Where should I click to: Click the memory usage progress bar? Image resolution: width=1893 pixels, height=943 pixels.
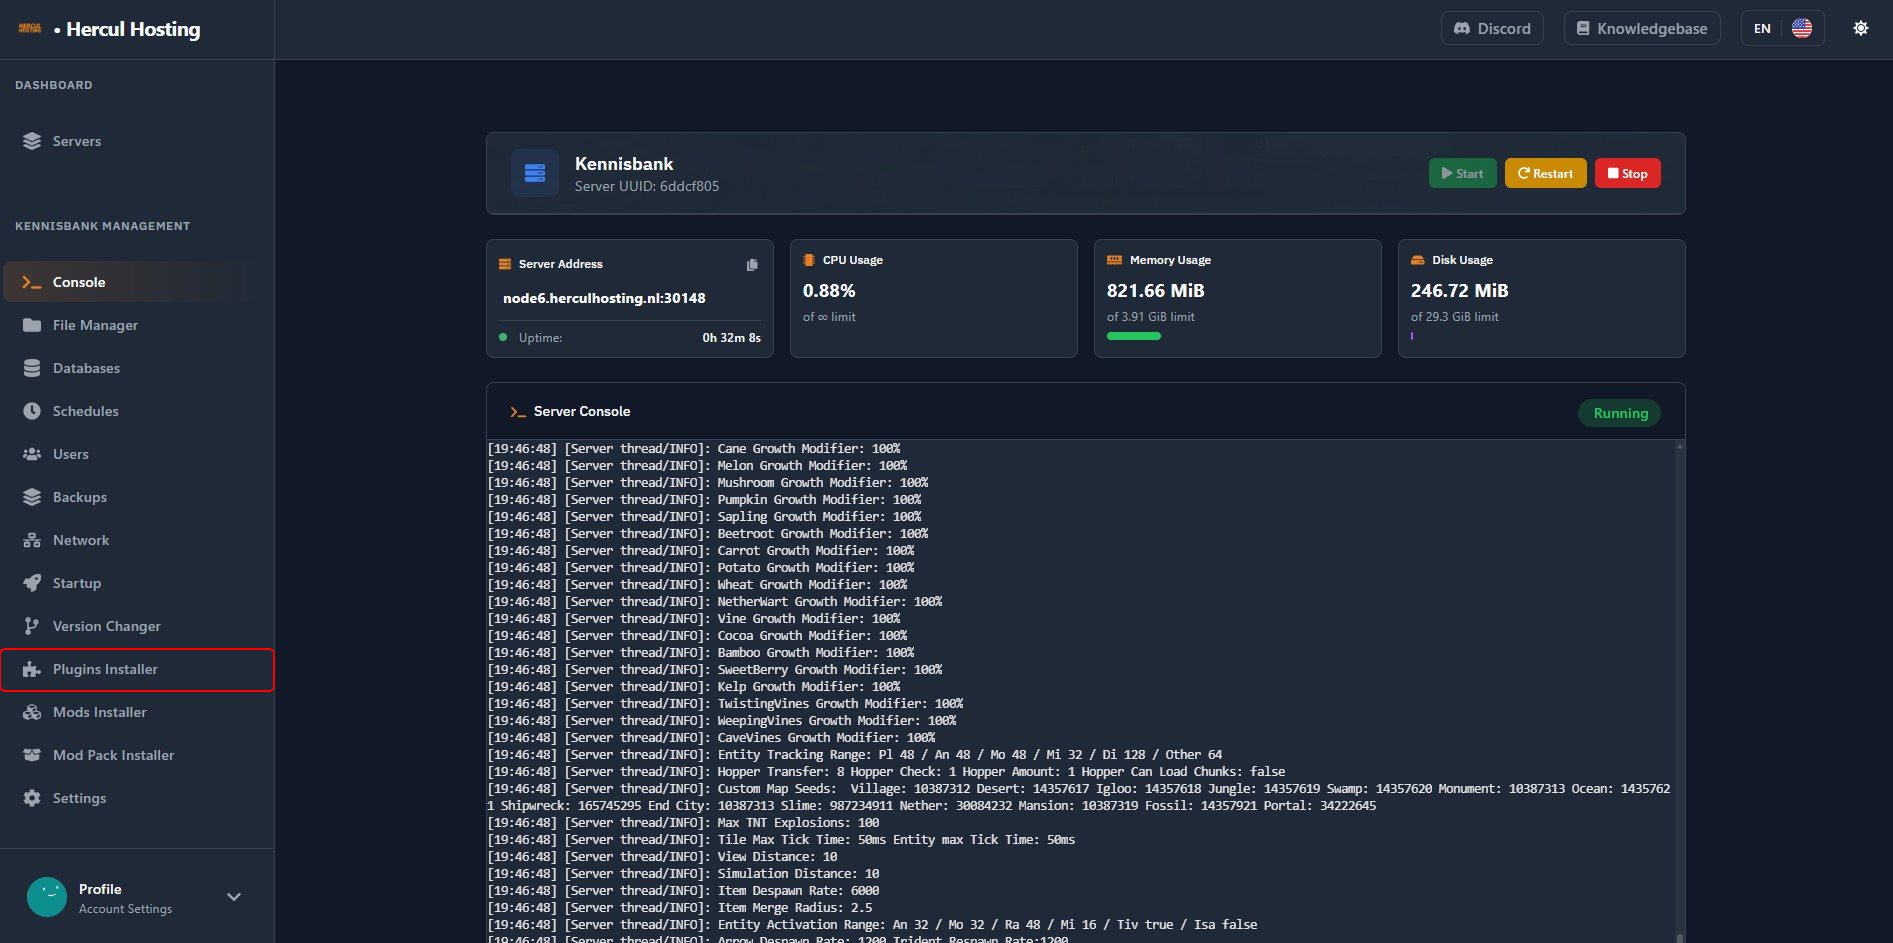click(x=1134, y=336)
